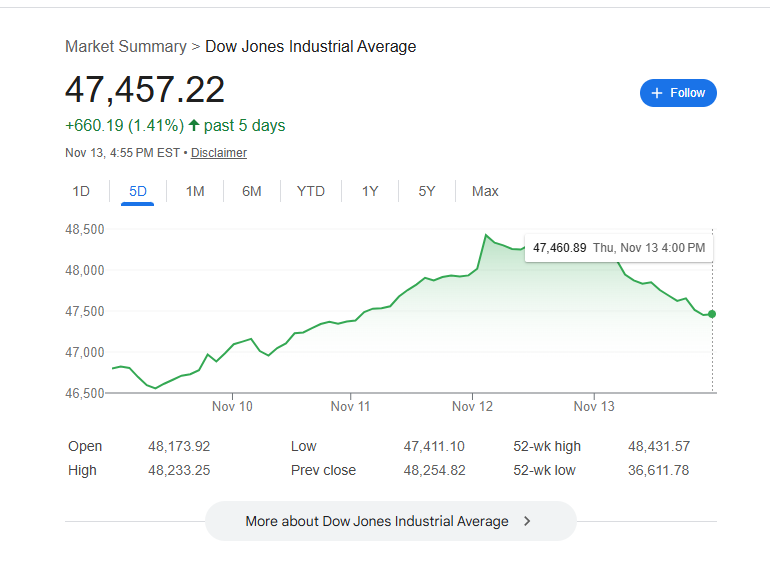Expand using the chevron next to More about

[x=527, y=521]
